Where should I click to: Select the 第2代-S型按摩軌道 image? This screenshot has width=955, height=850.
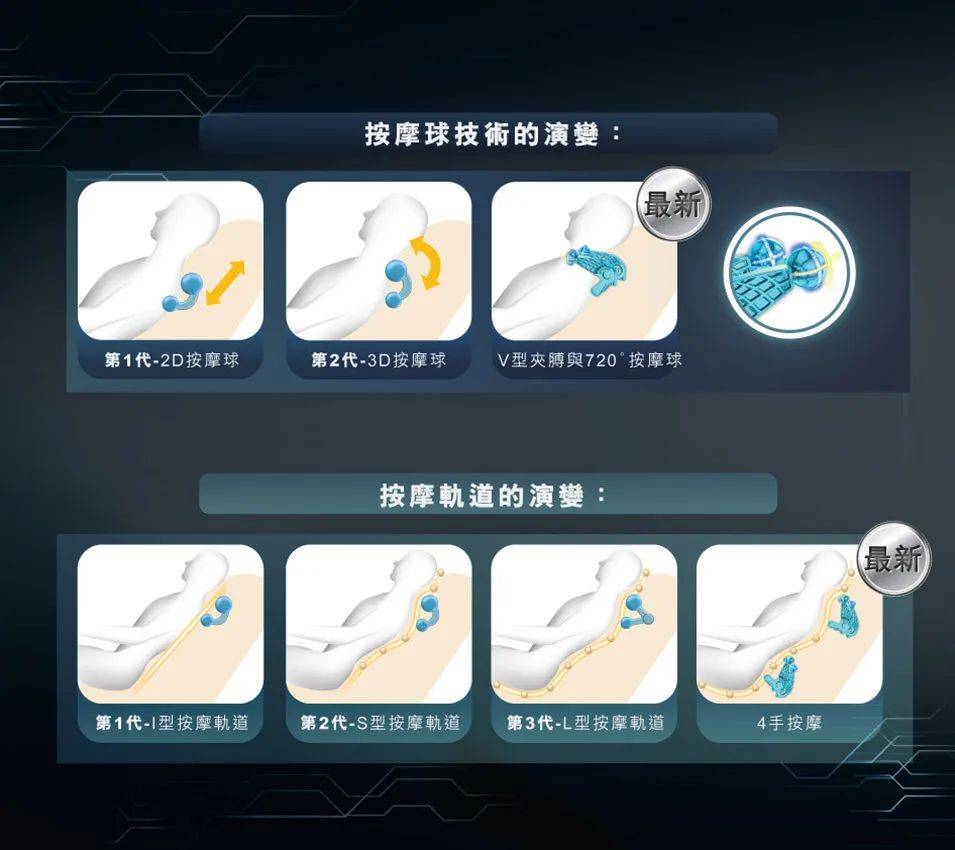click(378, 624)
